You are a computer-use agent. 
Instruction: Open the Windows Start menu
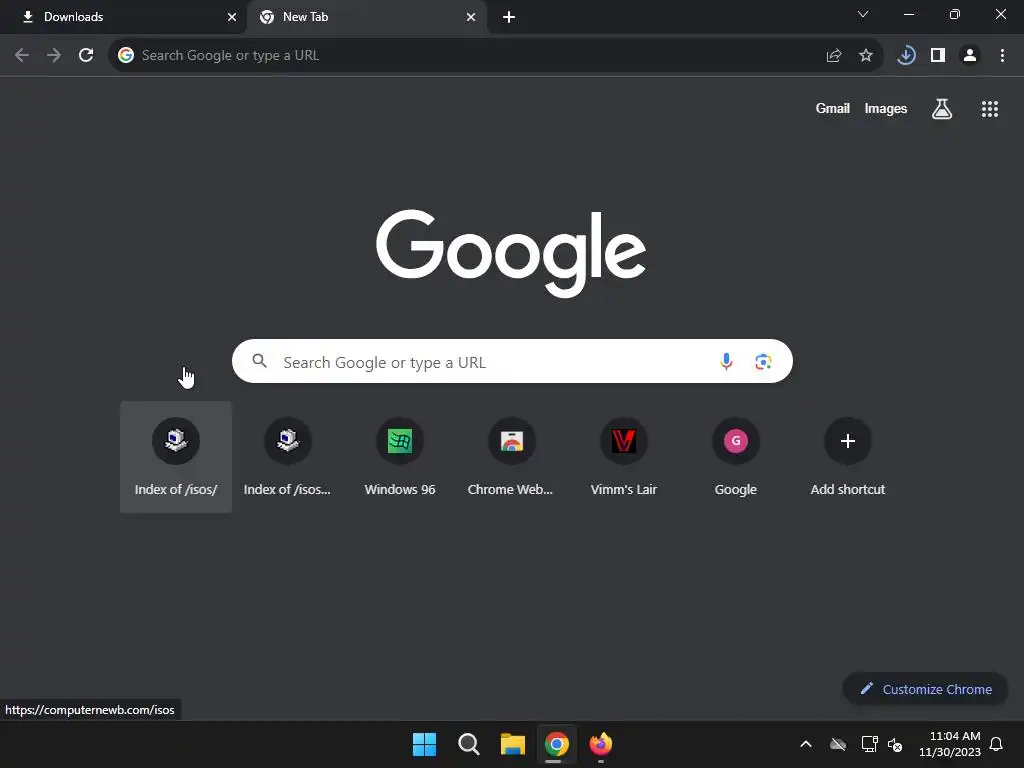[424, 744]
